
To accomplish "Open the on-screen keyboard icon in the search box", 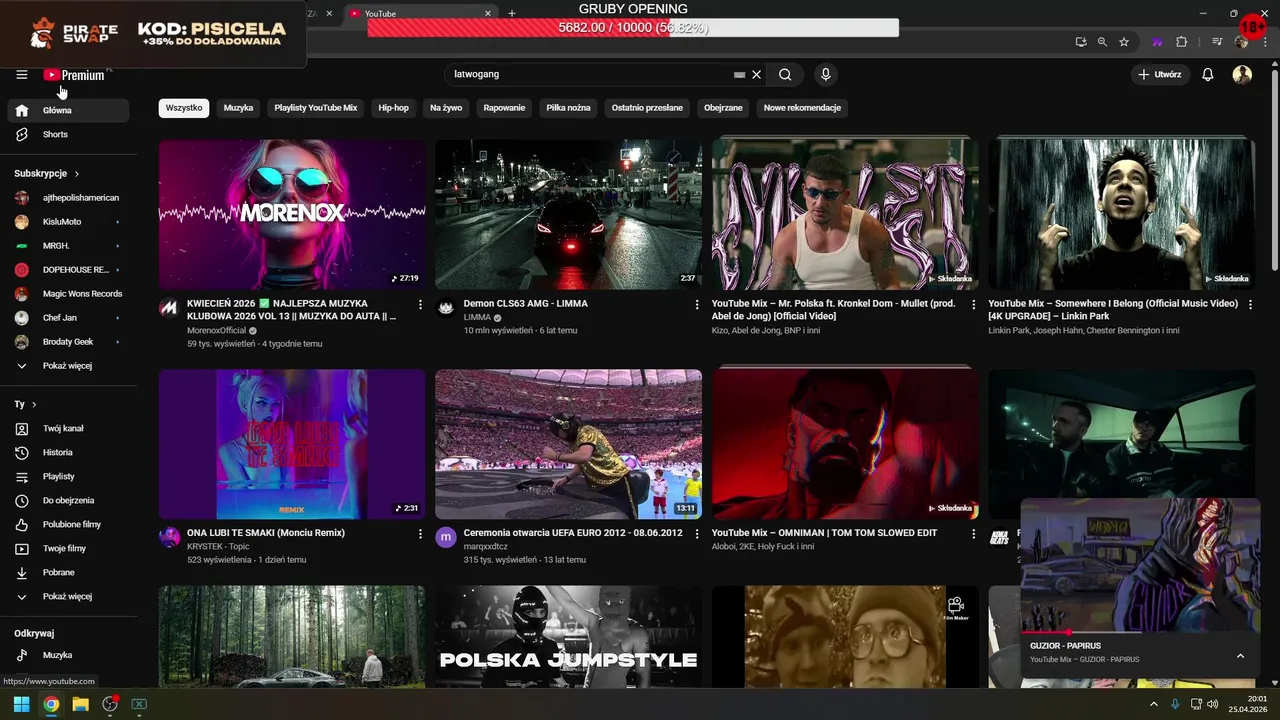I will 739,74.
